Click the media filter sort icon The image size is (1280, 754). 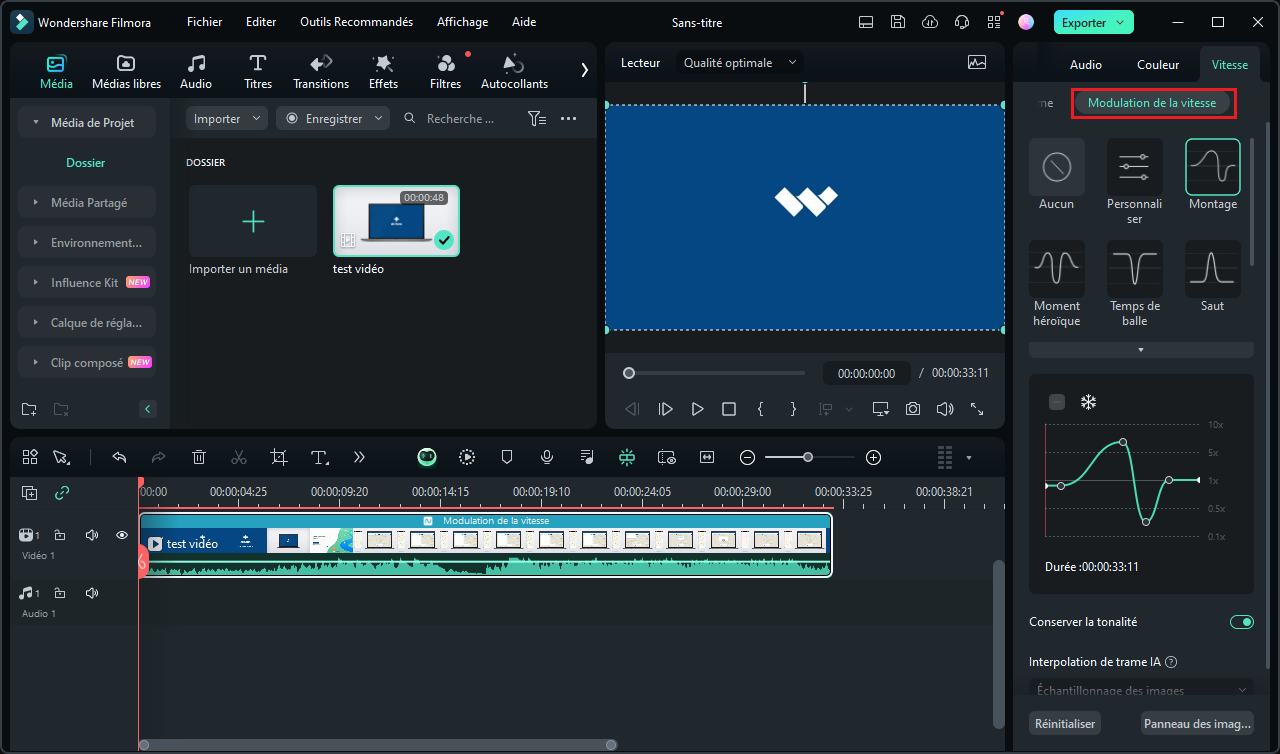[537, 118]
